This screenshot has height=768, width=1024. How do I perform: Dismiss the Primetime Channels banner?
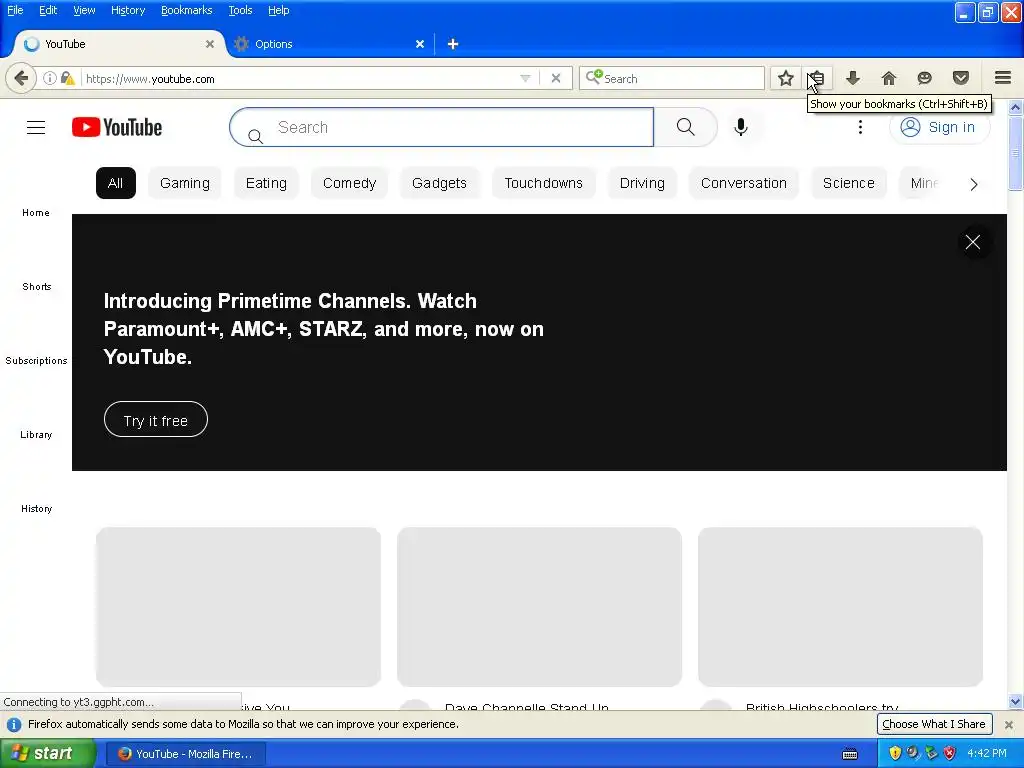click(972, 242)
